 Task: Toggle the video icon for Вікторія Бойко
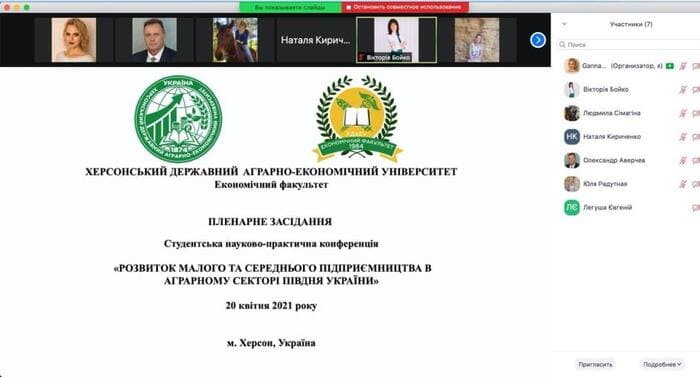coord(696,90)
